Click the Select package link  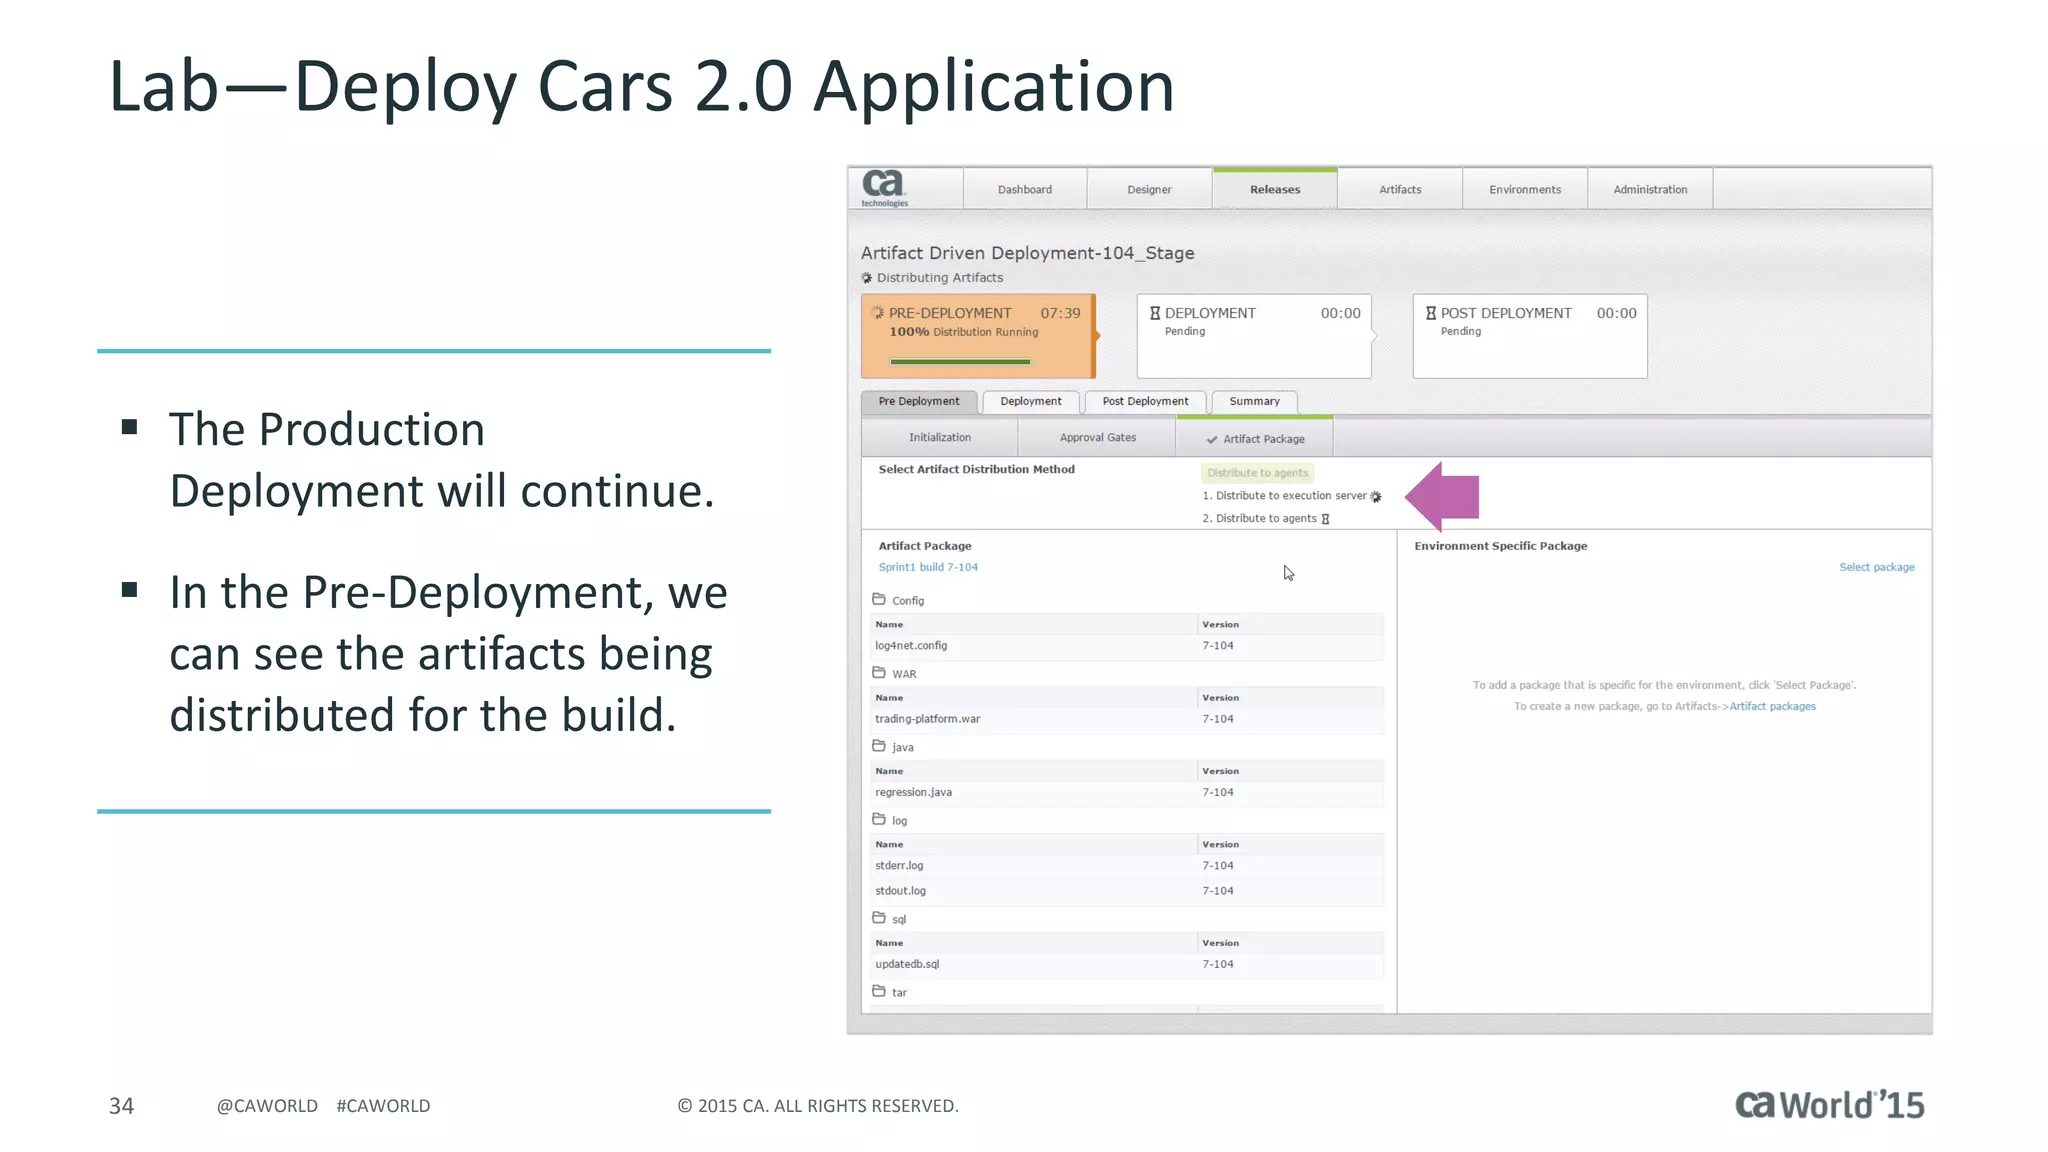1877,567
